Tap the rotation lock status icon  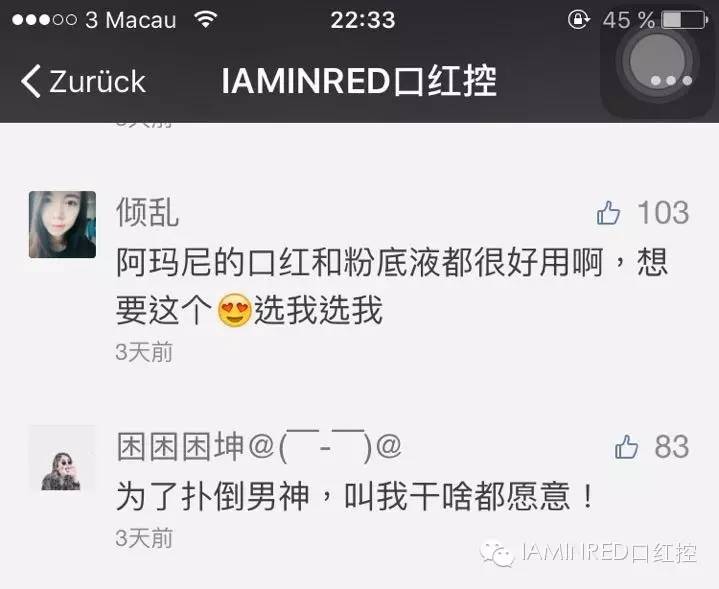pyautogui.click(x=579, y=20)
